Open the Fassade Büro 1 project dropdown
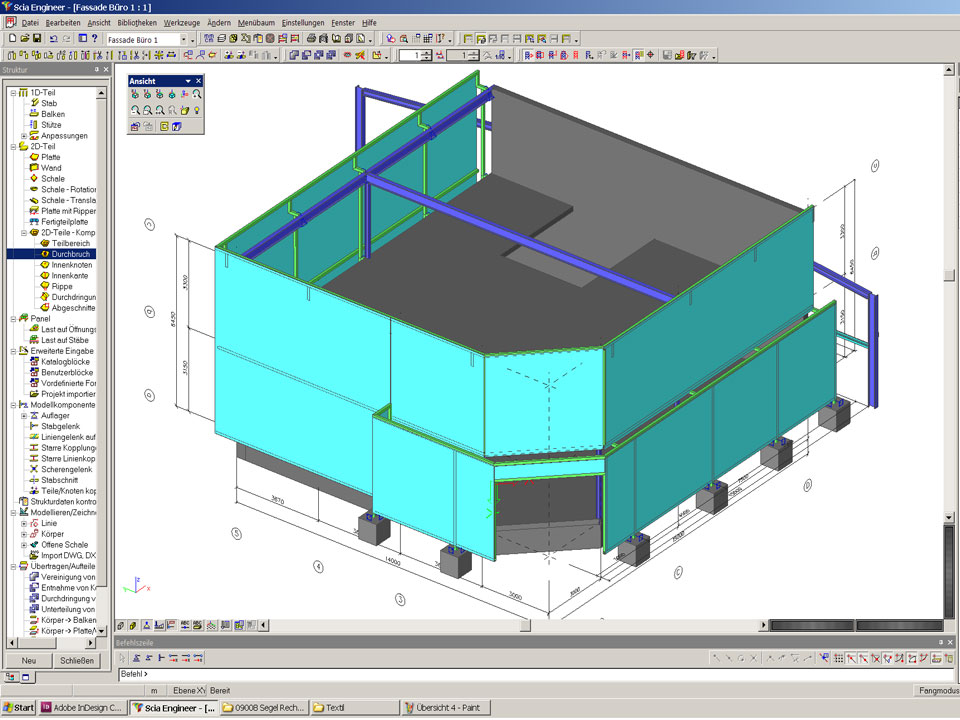Viewport: 960px width, 720px height. click(183, 39)
